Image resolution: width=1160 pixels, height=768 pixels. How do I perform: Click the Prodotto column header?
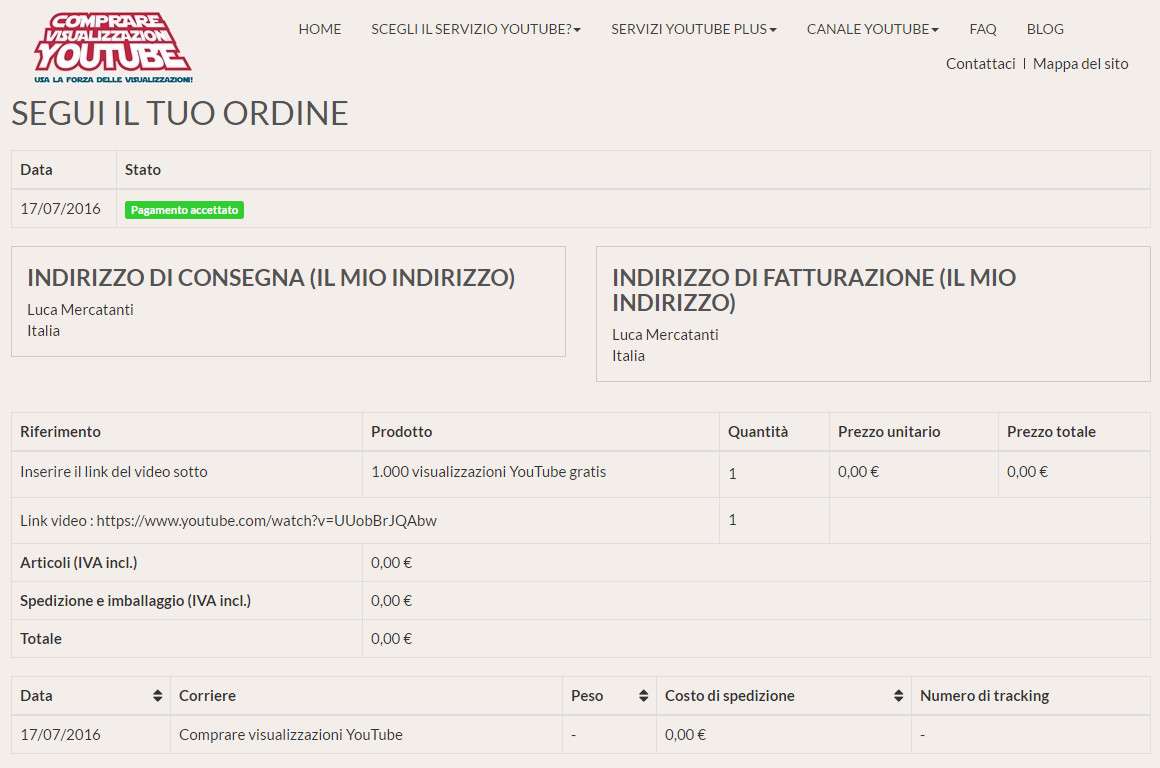(401, 431)
